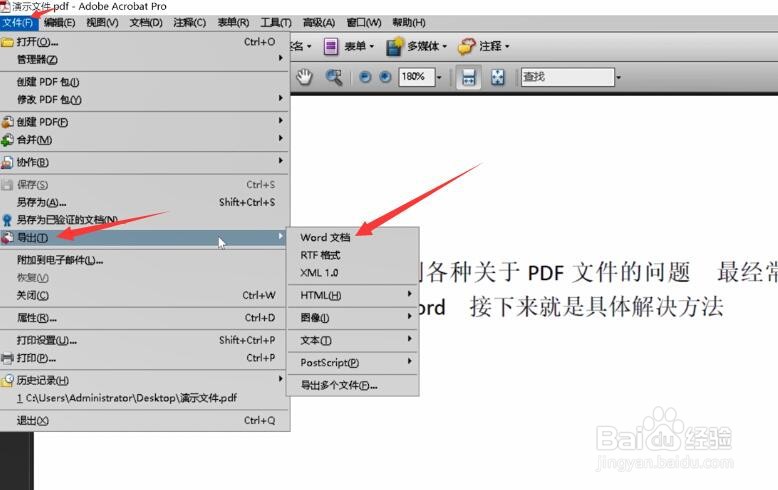Open the 查找 options dropdown arrow
Image resolution: width=778 pixels, height=490 pixels.
[618, 77]
